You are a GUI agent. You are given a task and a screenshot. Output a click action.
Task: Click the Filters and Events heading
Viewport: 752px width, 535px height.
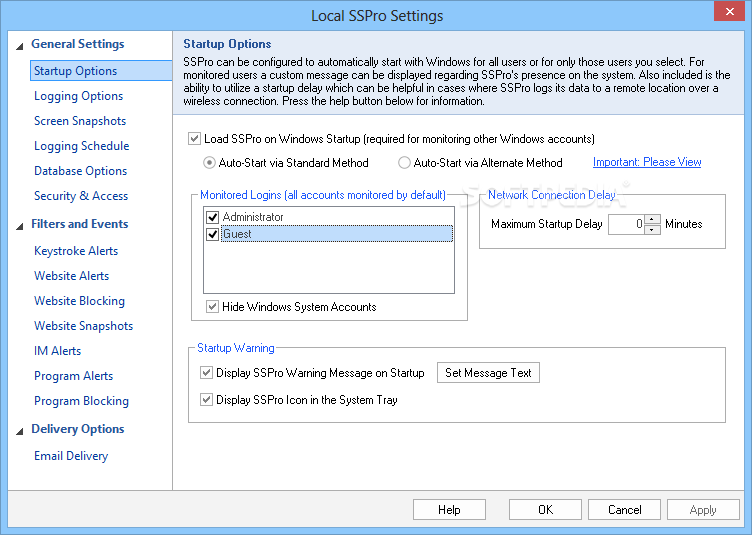point(80,224)
